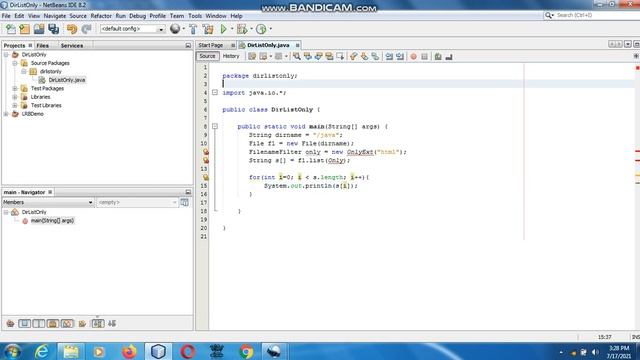Expand the URLDemo project node

tap(6, 114)
